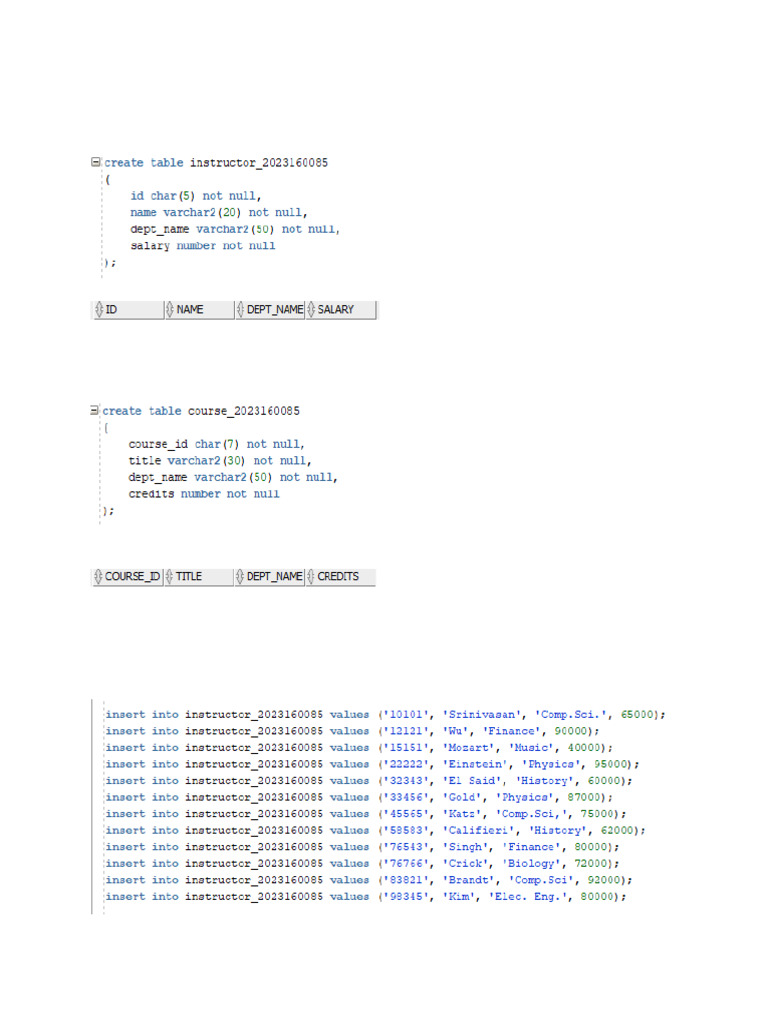Place cursor on the Srinivasan insert line
The width and height of the screenshot is (768, 1024).
coord(385,714)
